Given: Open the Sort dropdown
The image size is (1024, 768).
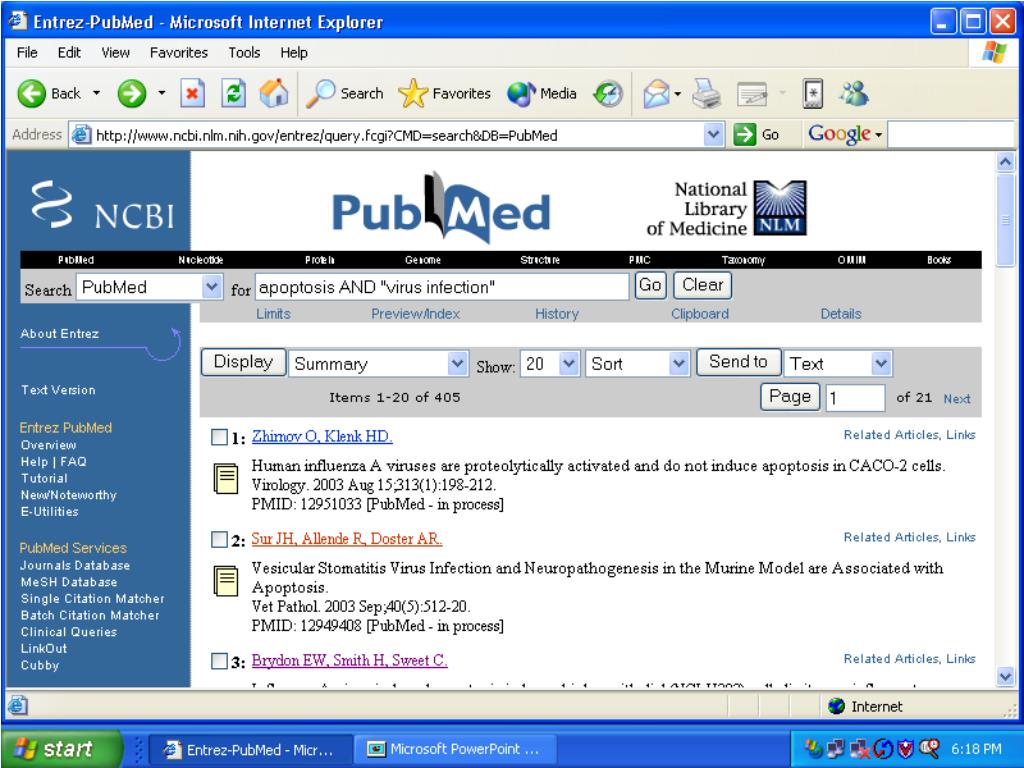Looking at the screenshot, I should coord(679,363).
